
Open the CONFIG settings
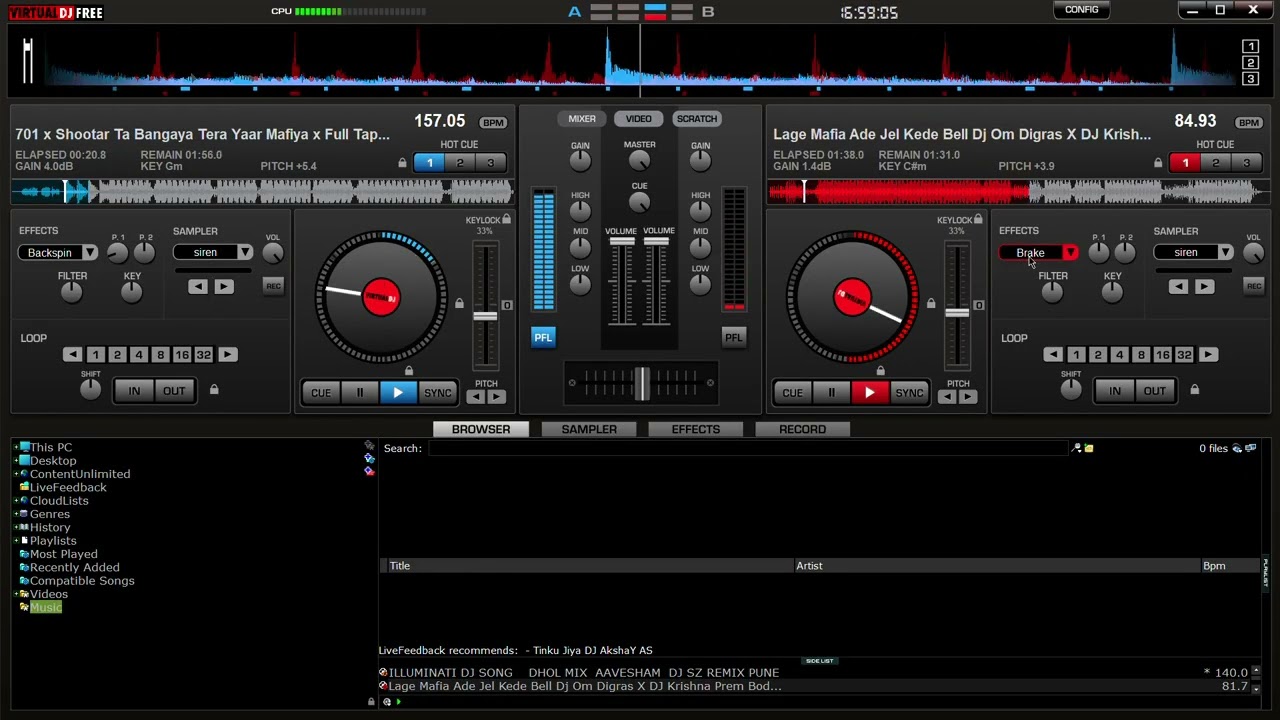point(1081,10)
